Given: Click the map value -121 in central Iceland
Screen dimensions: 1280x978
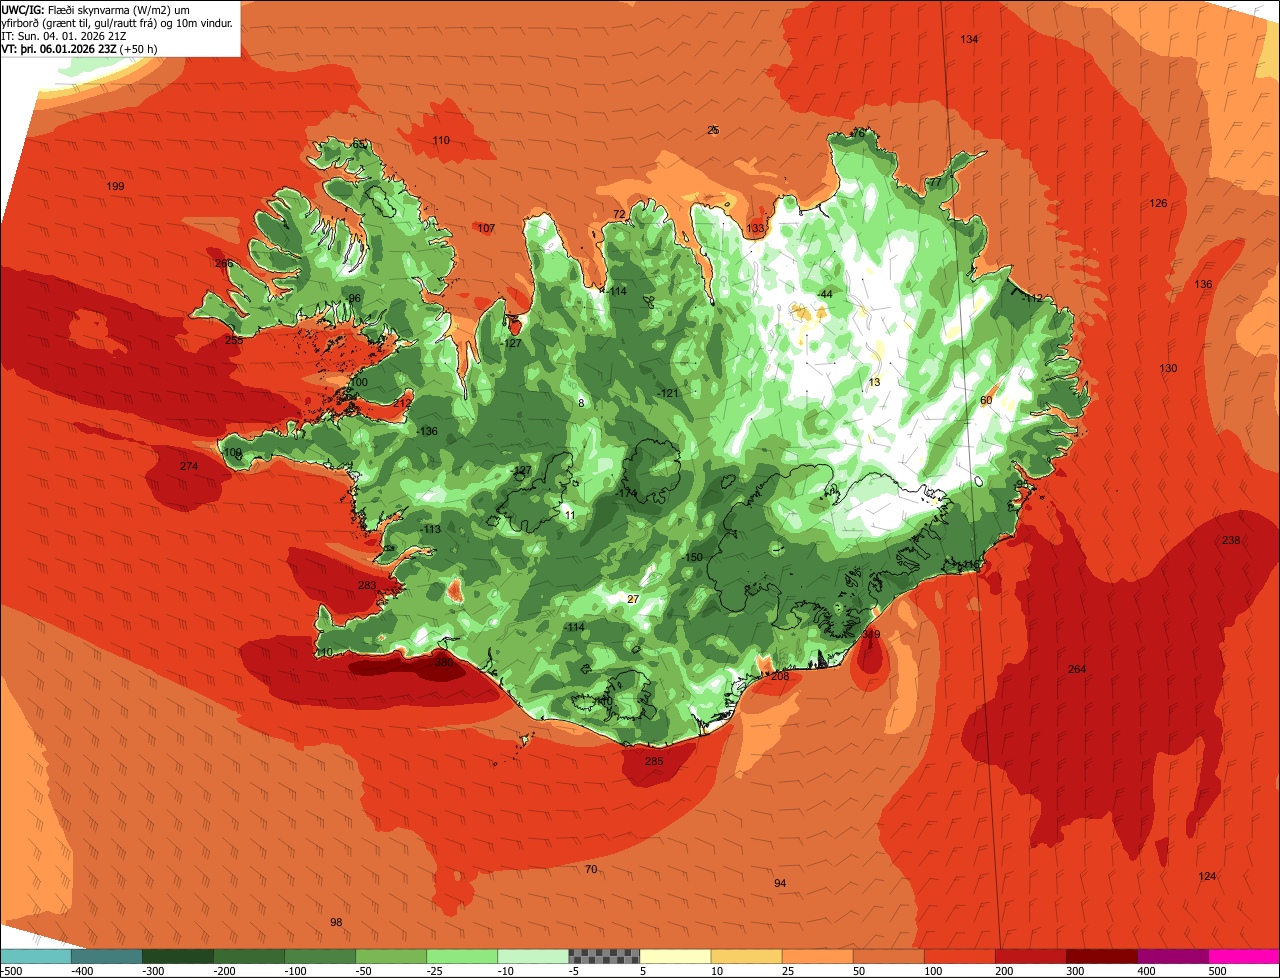Looking at the screenshot, I should tap(669, 393).
